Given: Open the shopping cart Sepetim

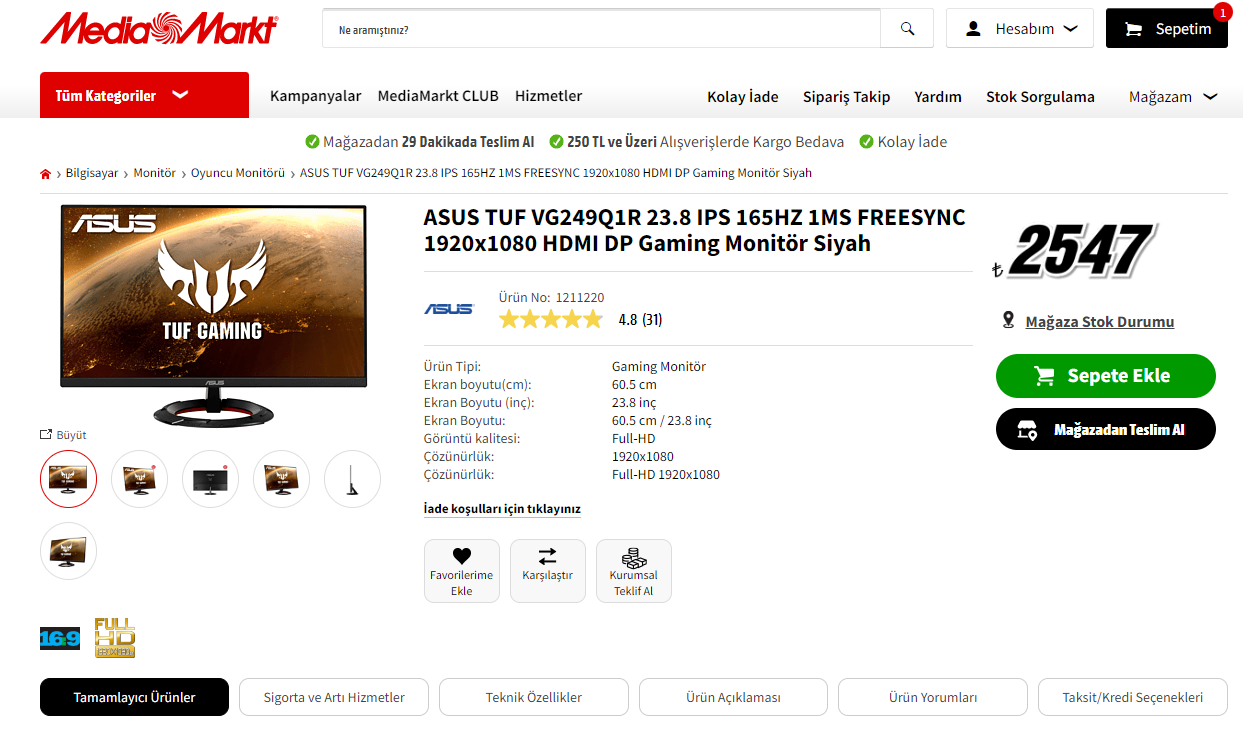Looking at the screenshot, I should (1166, 29).
